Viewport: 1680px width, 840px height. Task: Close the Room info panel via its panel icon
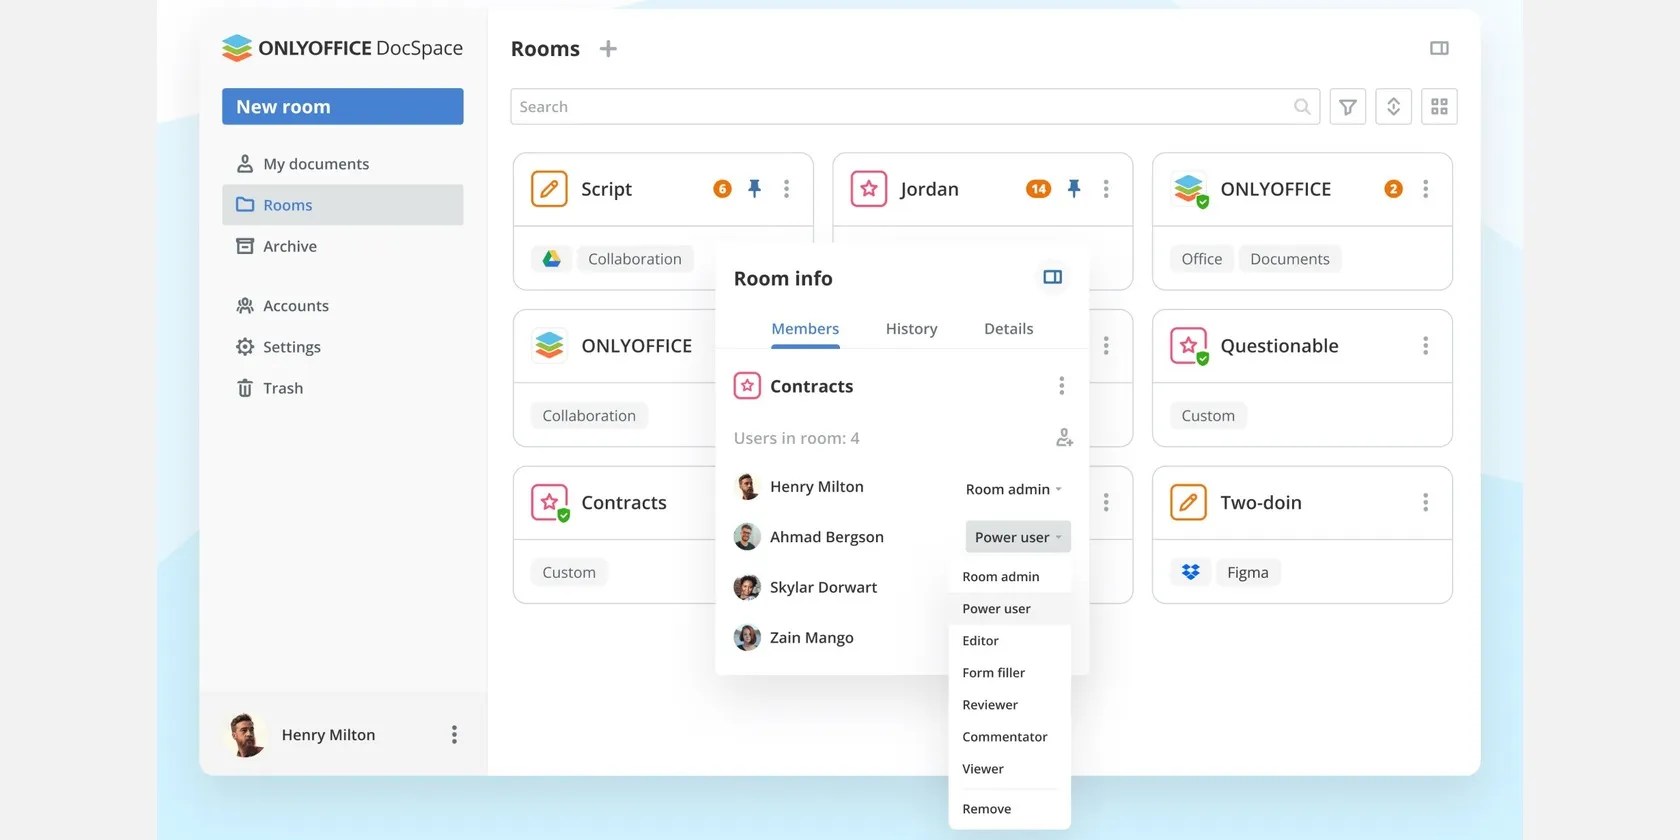point(1052,277)
